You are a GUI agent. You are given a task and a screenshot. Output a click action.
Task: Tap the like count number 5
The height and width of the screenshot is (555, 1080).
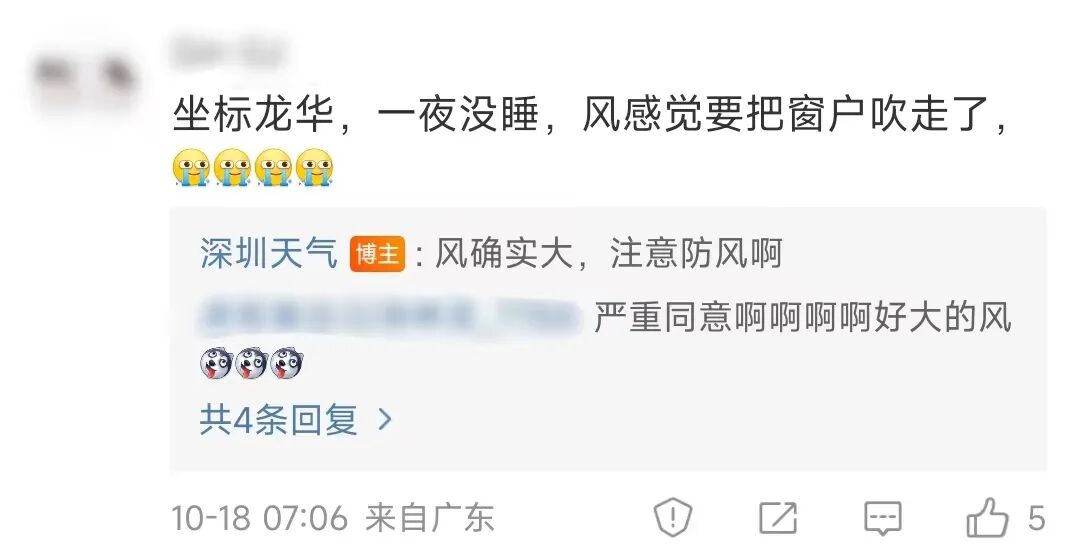pyautogui.click(x=1037, y=519)
